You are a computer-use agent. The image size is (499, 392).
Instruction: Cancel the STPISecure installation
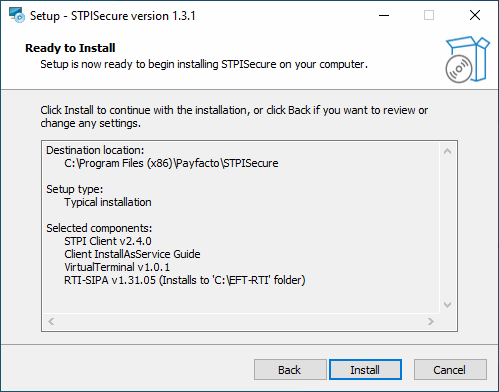pos(450,370)
